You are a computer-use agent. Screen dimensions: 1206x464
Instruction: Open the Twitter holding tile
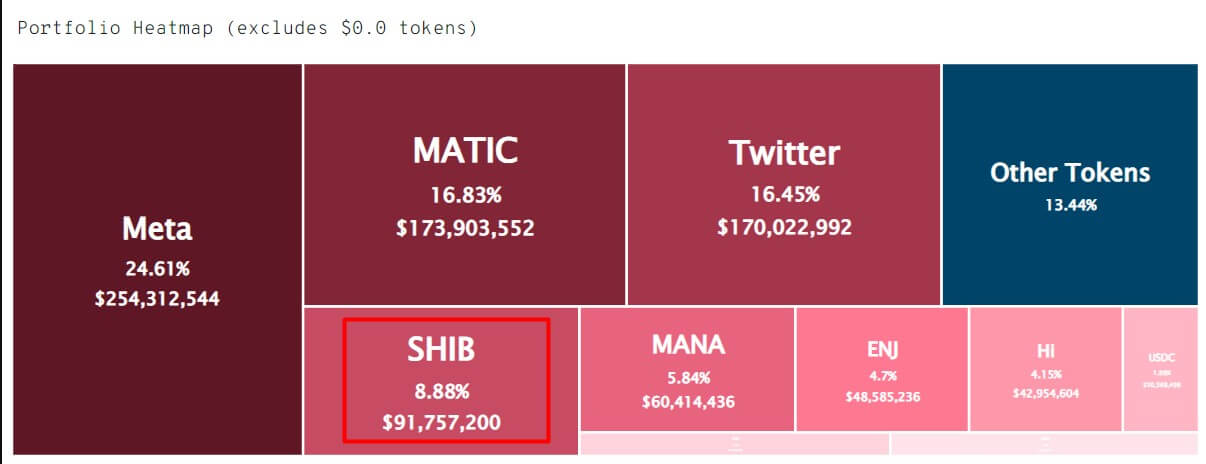(x=784, y=184)
